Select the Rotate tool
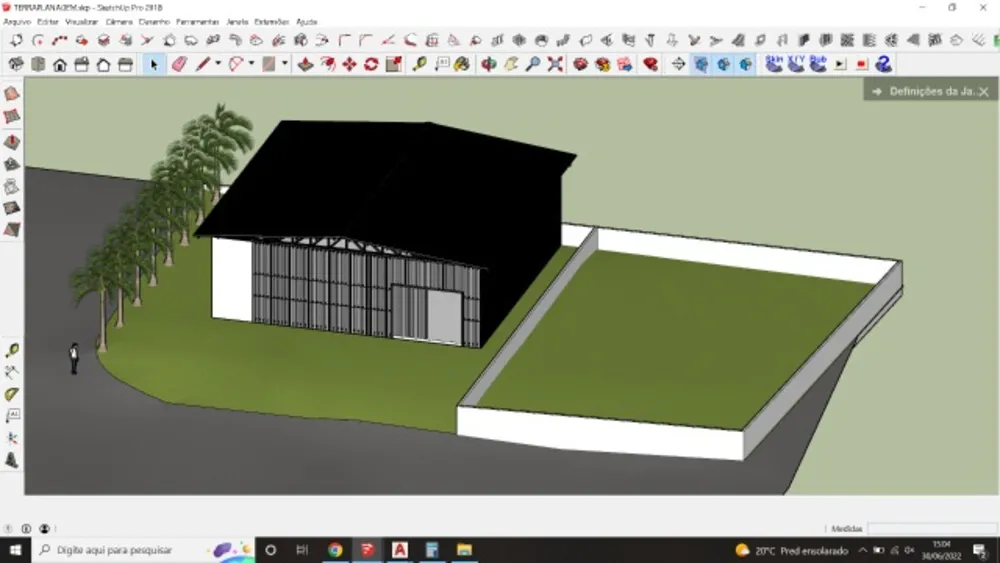Screen dimensions: 1000x563 pos(371,64)
